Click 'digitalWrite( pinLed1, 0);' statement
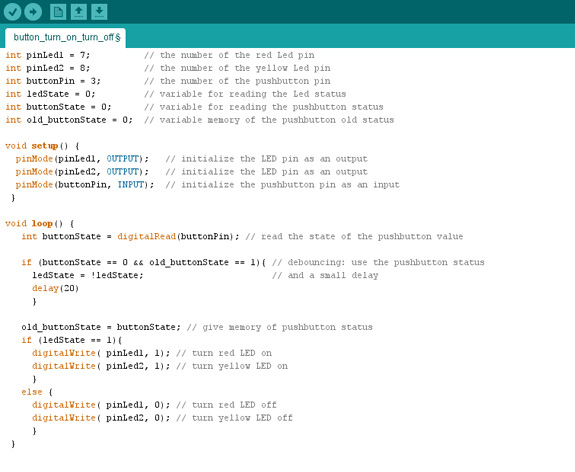Viewport: 575px width, 472px height. [101, 405]
